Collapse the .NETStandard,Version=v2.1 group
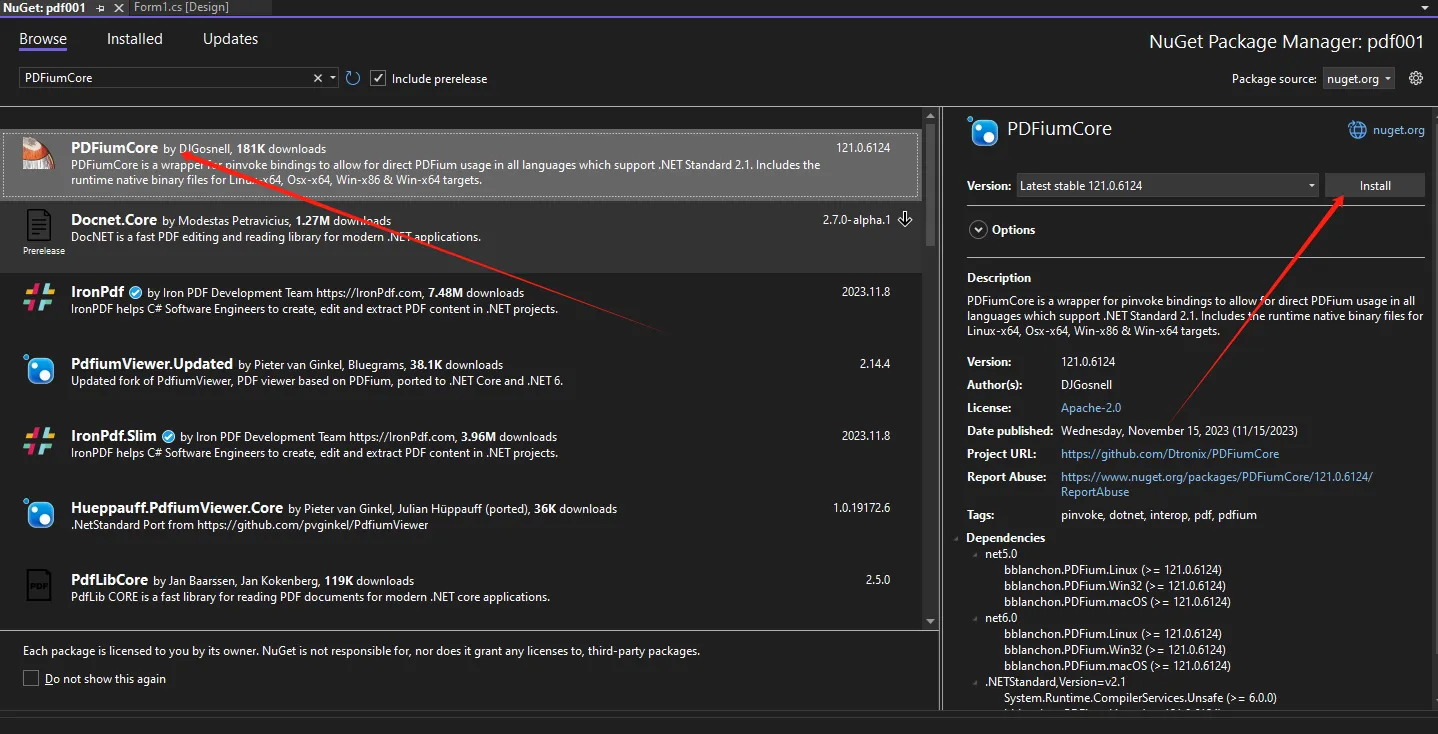Image resolution: width=1438 pixels, height=734 pixels. coord(976,682)
